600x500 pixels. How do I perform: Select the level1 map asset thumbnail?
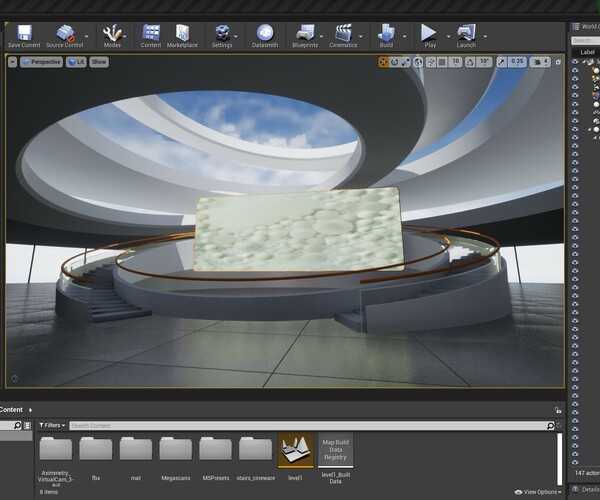[x=295, y=450]
